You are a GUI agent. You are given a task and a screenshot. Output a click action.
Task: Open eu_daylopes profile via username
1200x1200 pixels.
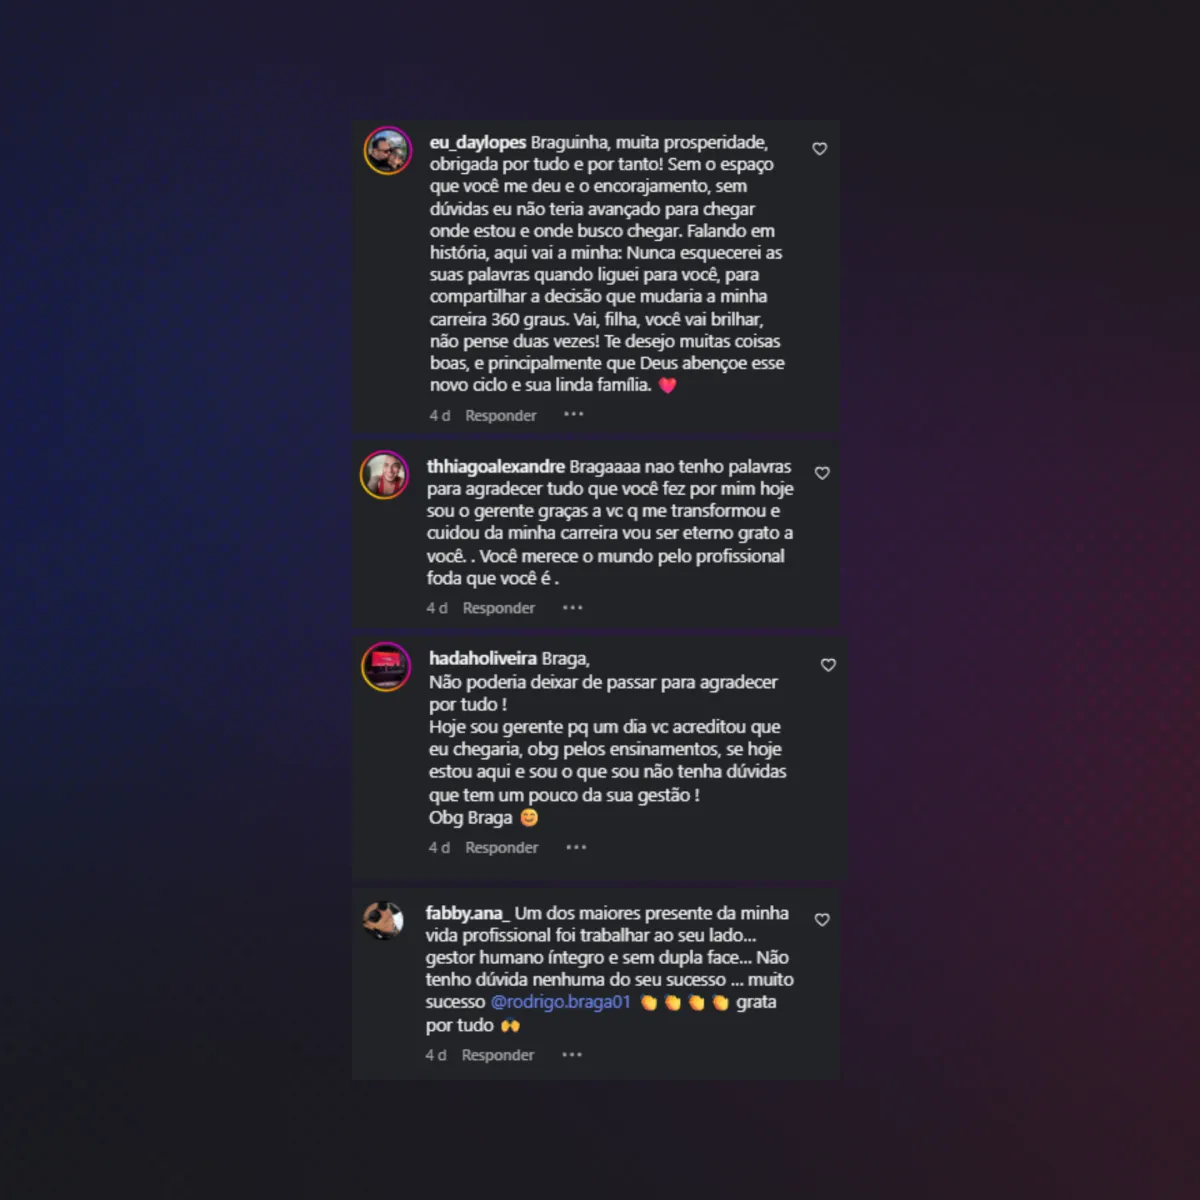coord(478,143)
